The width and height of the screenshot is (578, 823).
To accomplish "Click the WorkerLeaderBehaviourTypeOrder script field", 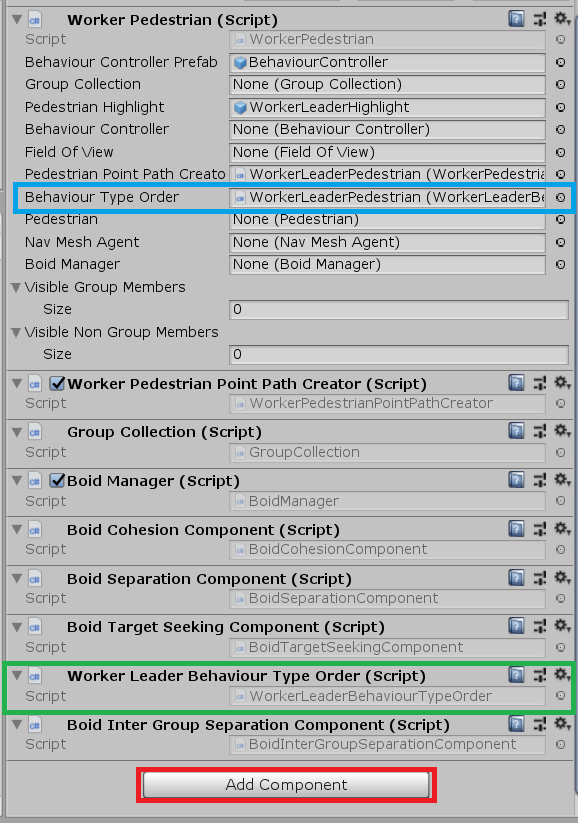I will [x=387, y=696].
